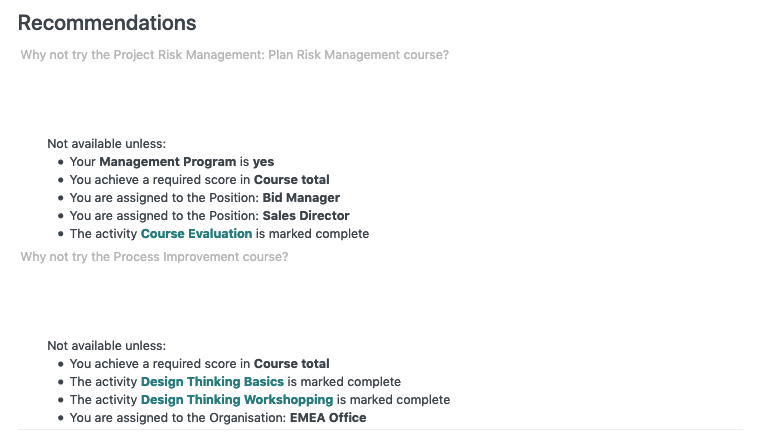The height and width of the screenshot is (442, 778).
Task: Click second 'Not available unless:' label
Action: (107, 346)
